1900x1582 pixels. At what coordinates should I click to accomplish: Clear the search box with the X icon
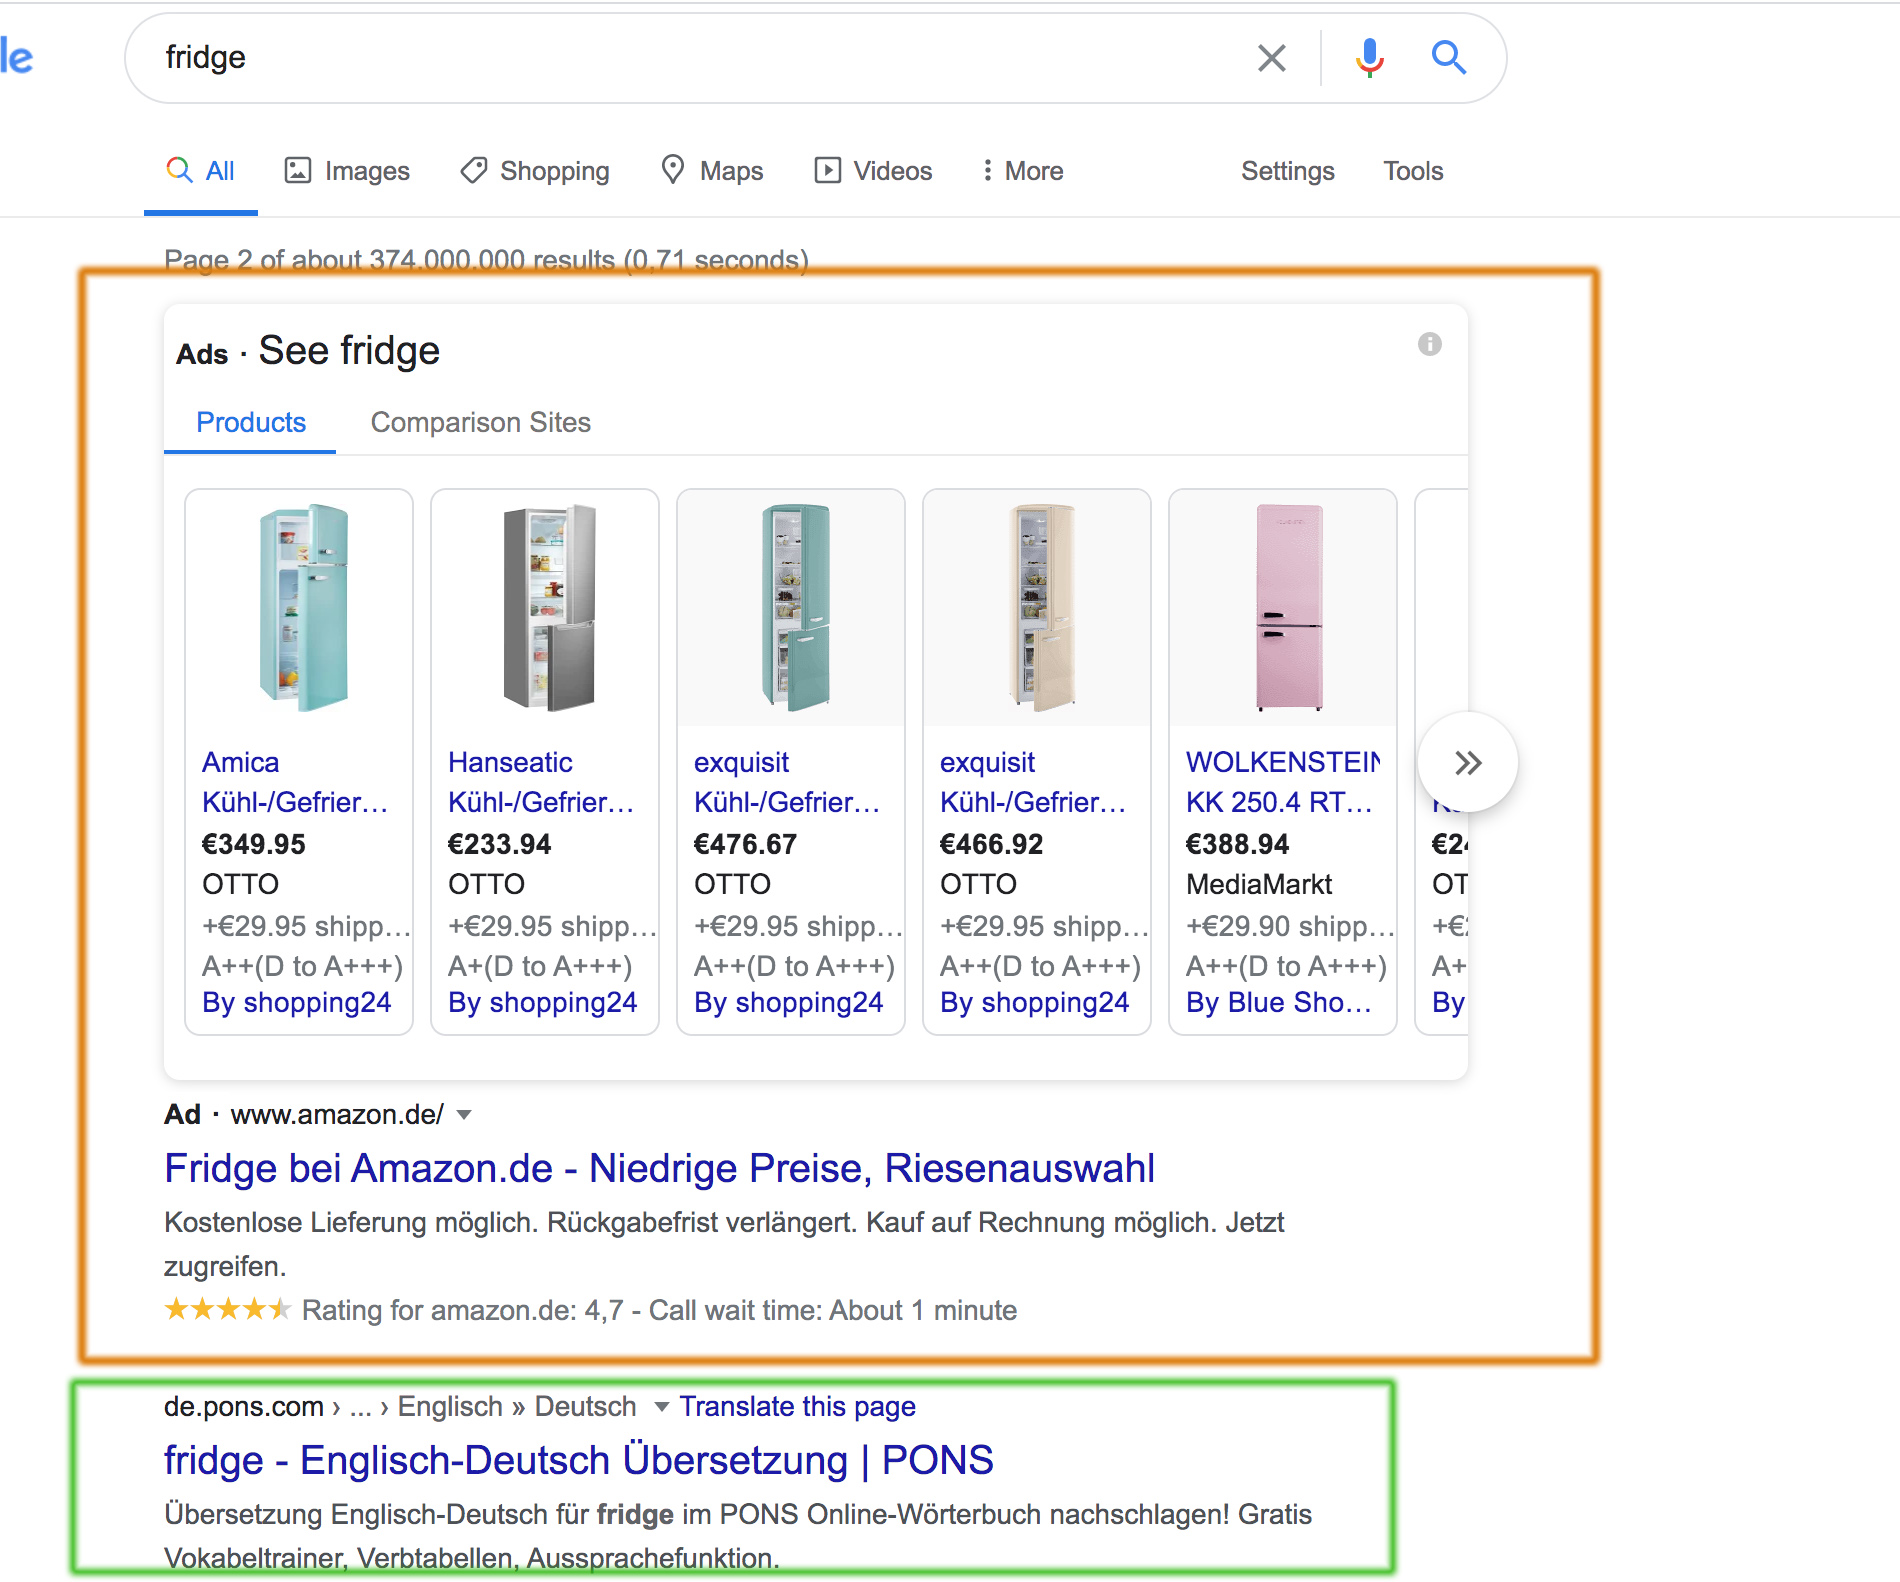click(1271, 58)
